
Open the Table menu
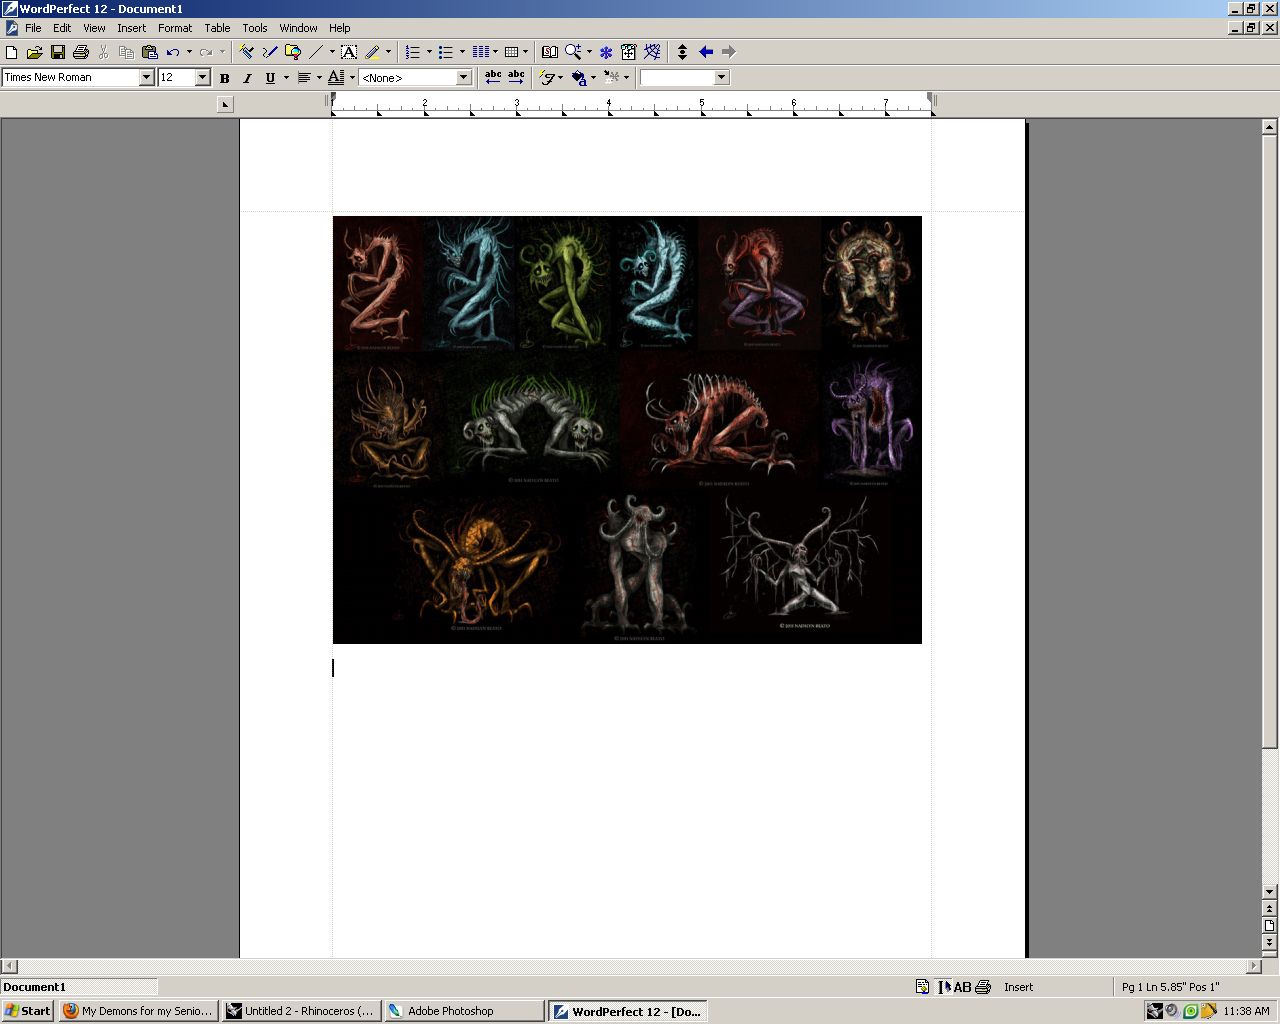coord(217,28)
